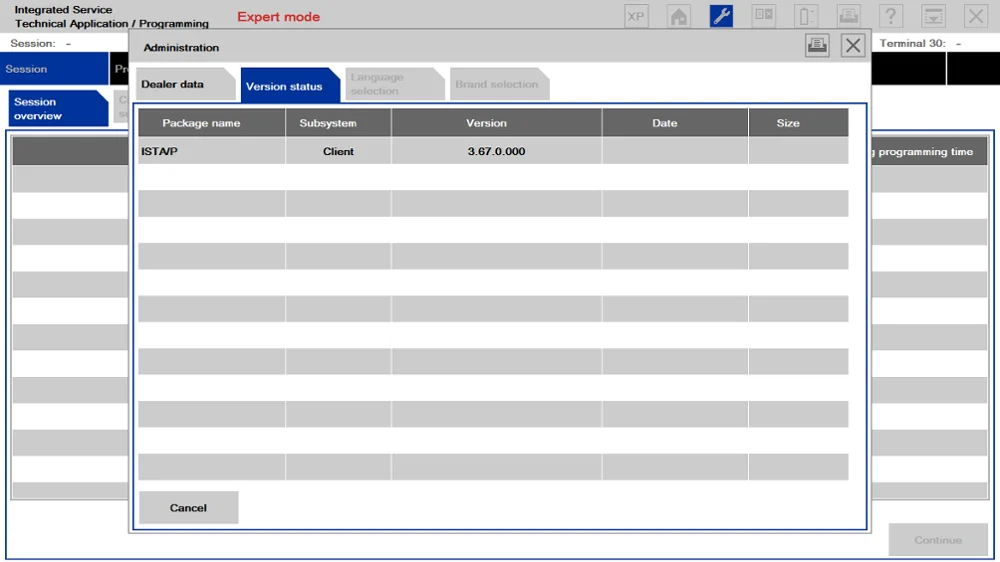Go to home screen via house icon

[679, 17]
